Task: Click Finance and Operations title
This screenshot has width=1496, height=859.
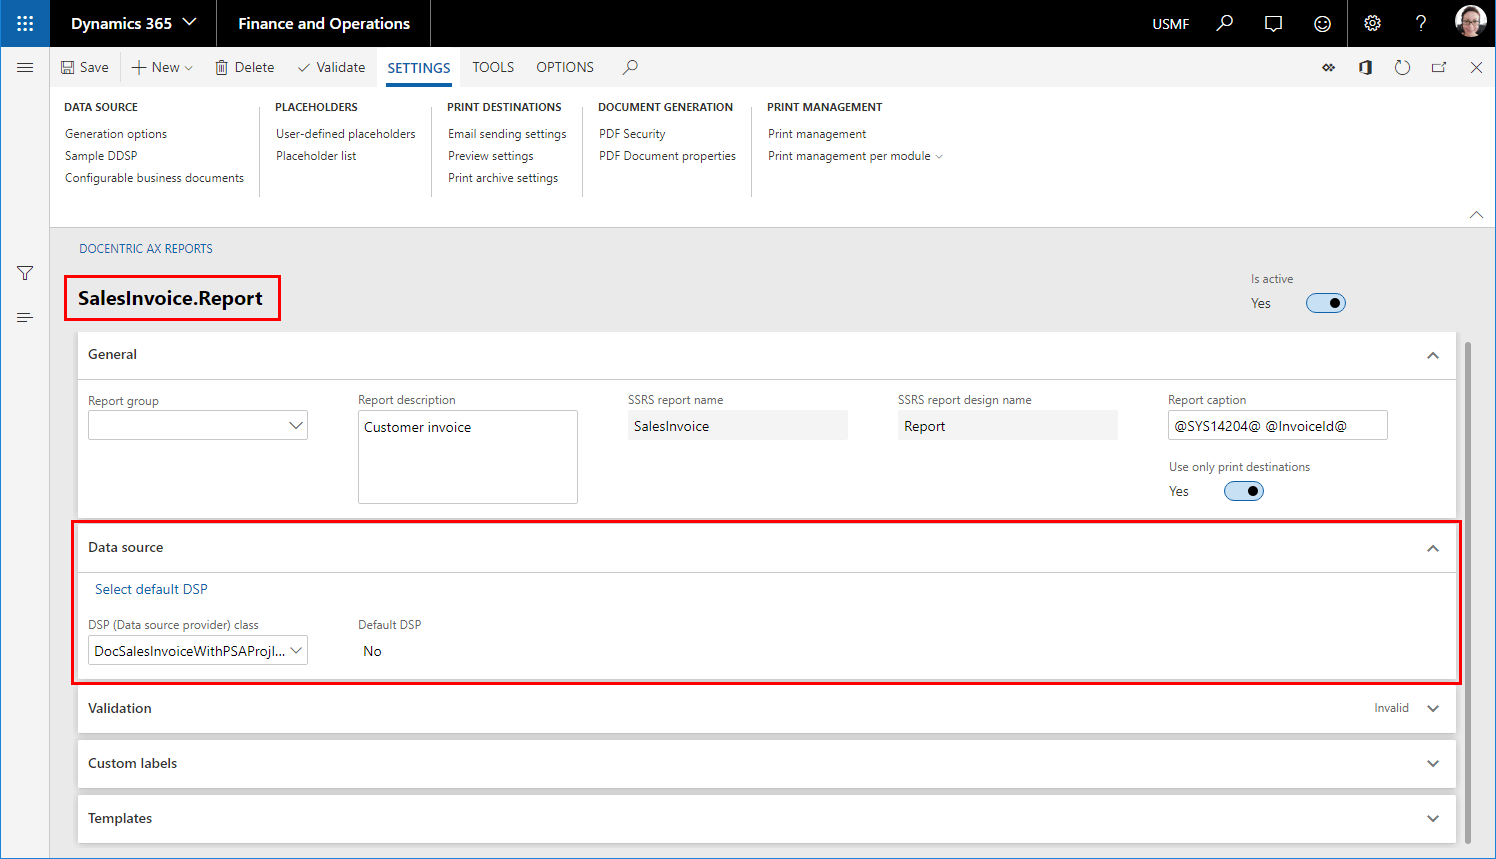Action: coord(324,23)
